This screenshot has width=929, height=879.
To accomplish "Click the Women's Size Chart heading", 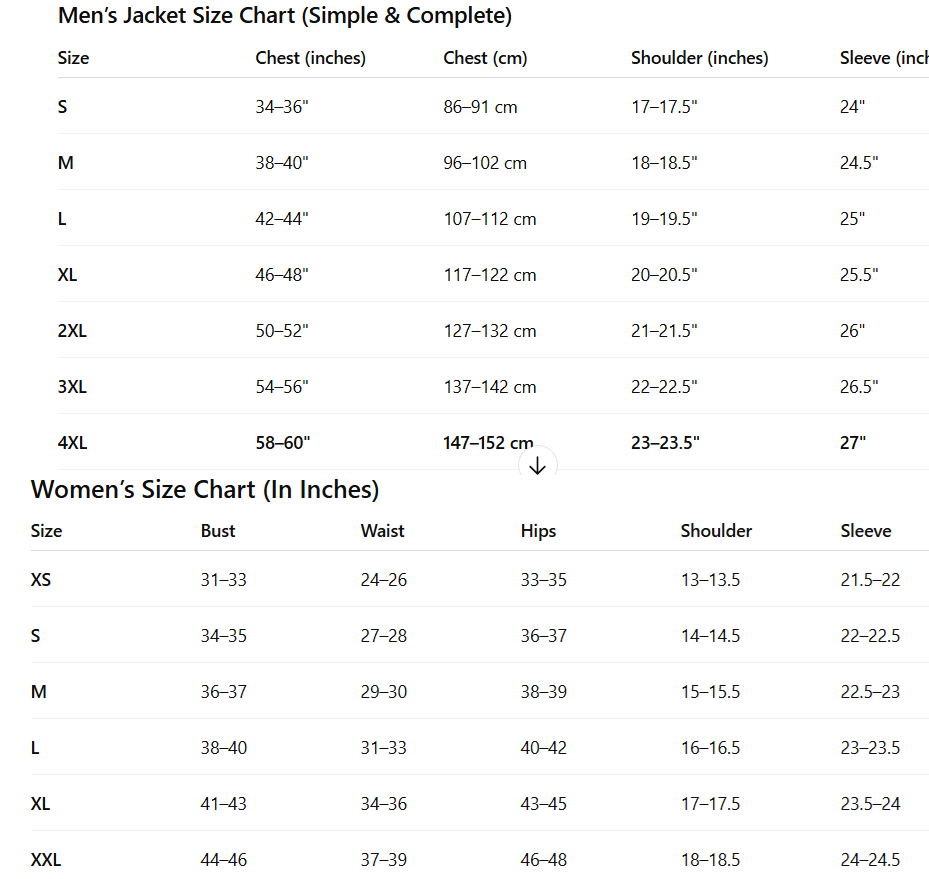I will (x=205, y=490).
